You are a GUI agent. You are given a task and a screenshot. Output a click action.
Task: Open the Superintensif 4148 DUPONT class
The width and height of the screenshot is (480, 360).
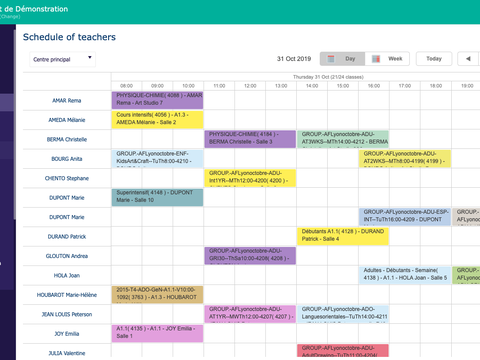tap(157, 197)
